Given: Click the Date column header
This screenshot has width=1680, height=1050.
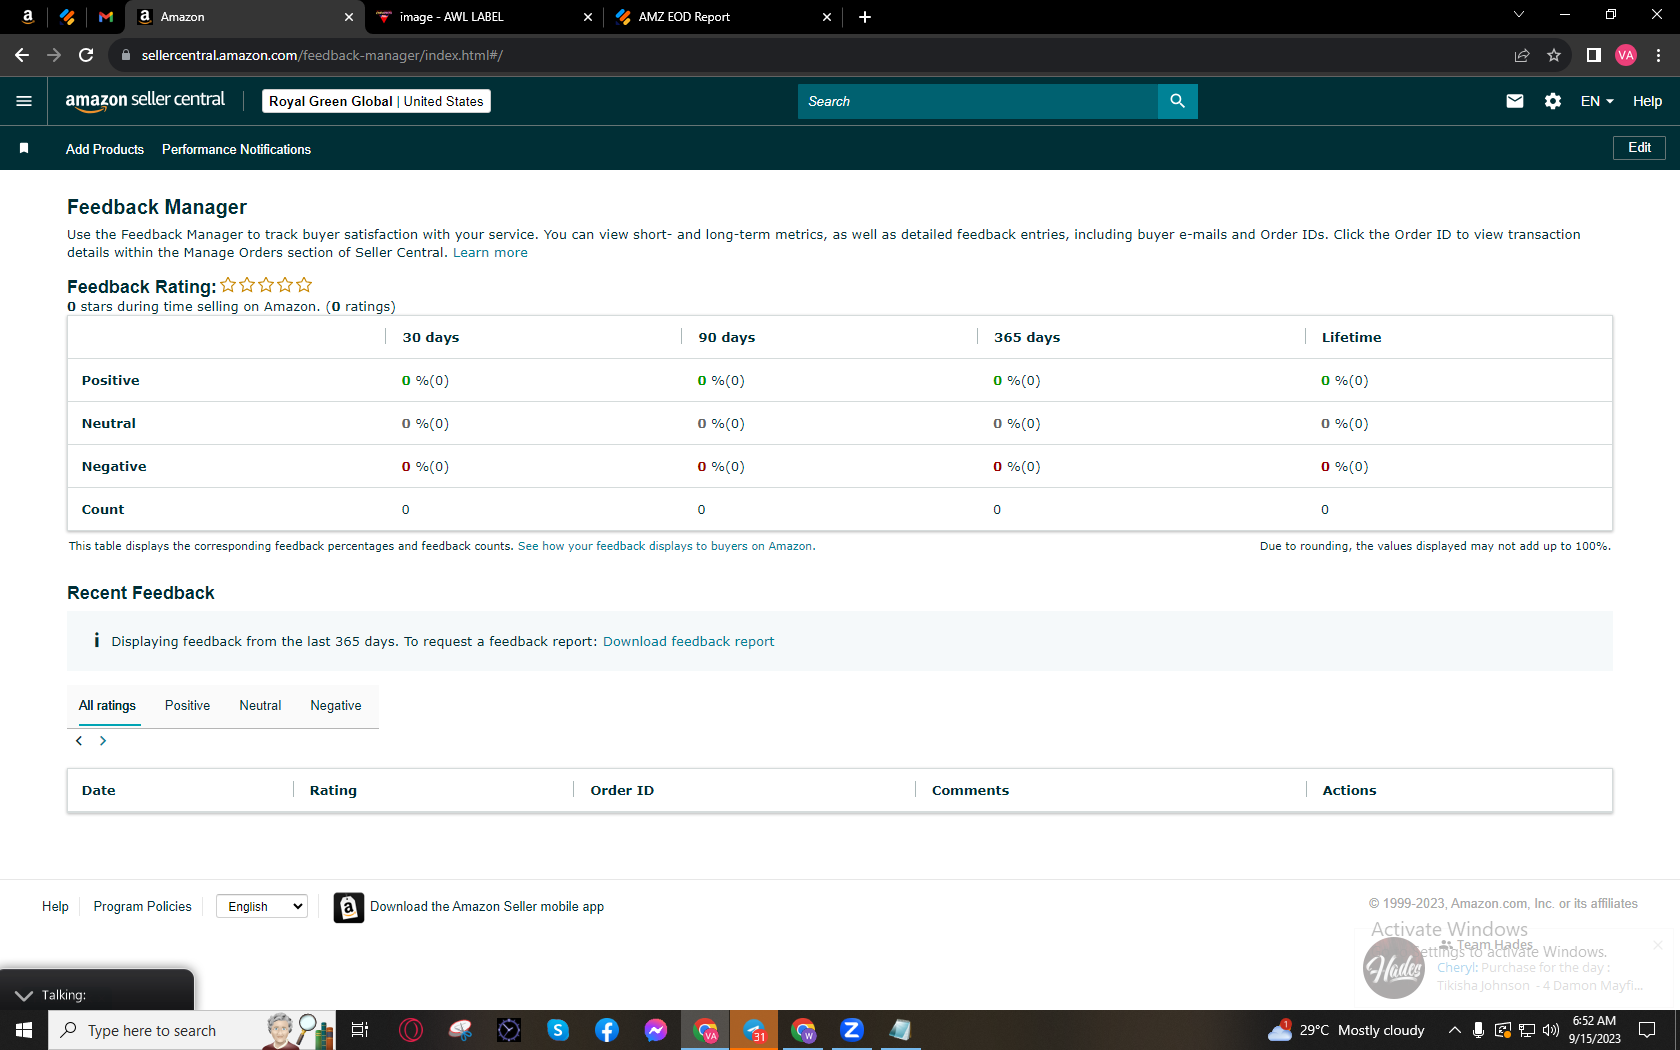Looking at the screenshot, I should point(99,790).
